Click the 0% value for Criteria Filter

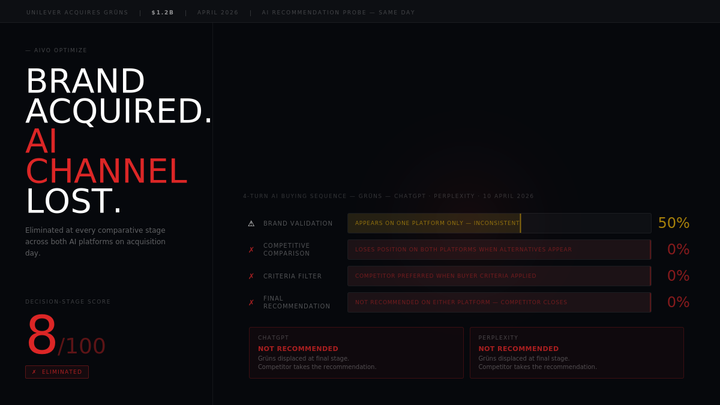(x=678, y=276)
